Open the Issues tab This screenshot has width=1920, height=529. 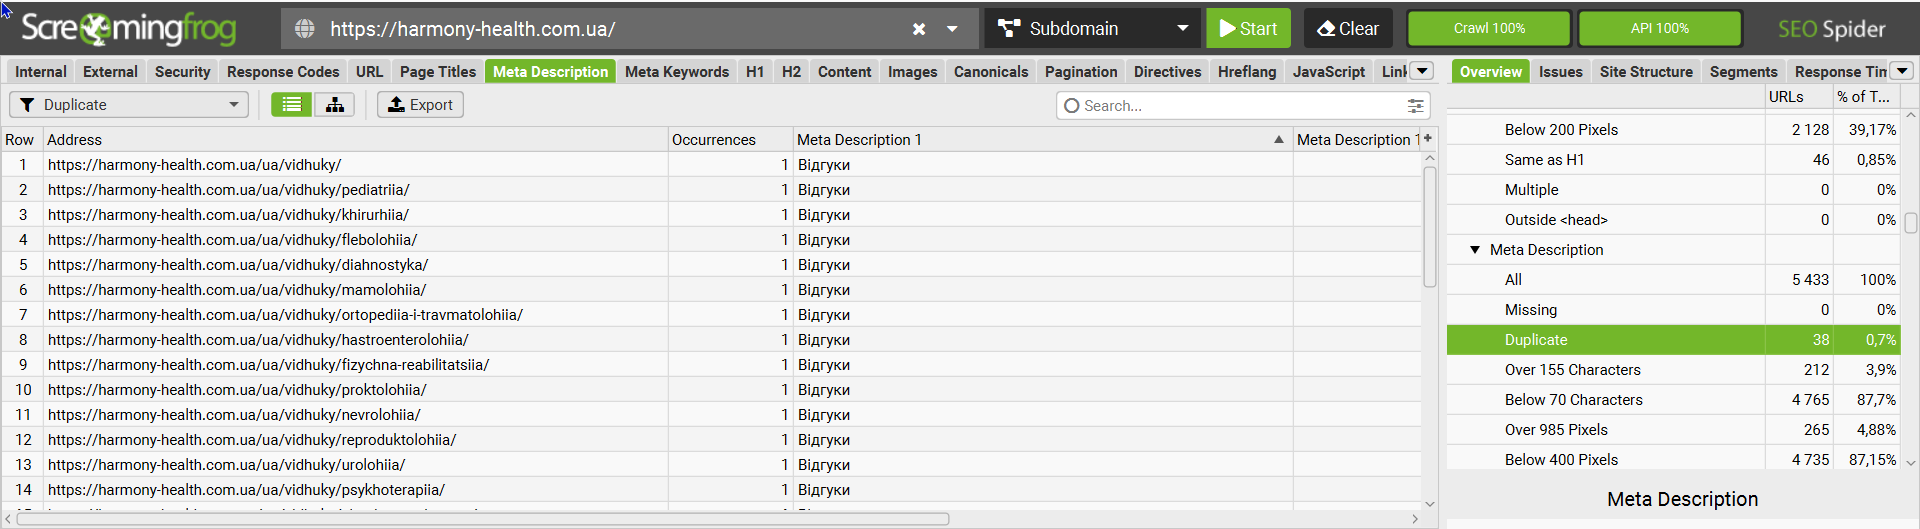1560,72
